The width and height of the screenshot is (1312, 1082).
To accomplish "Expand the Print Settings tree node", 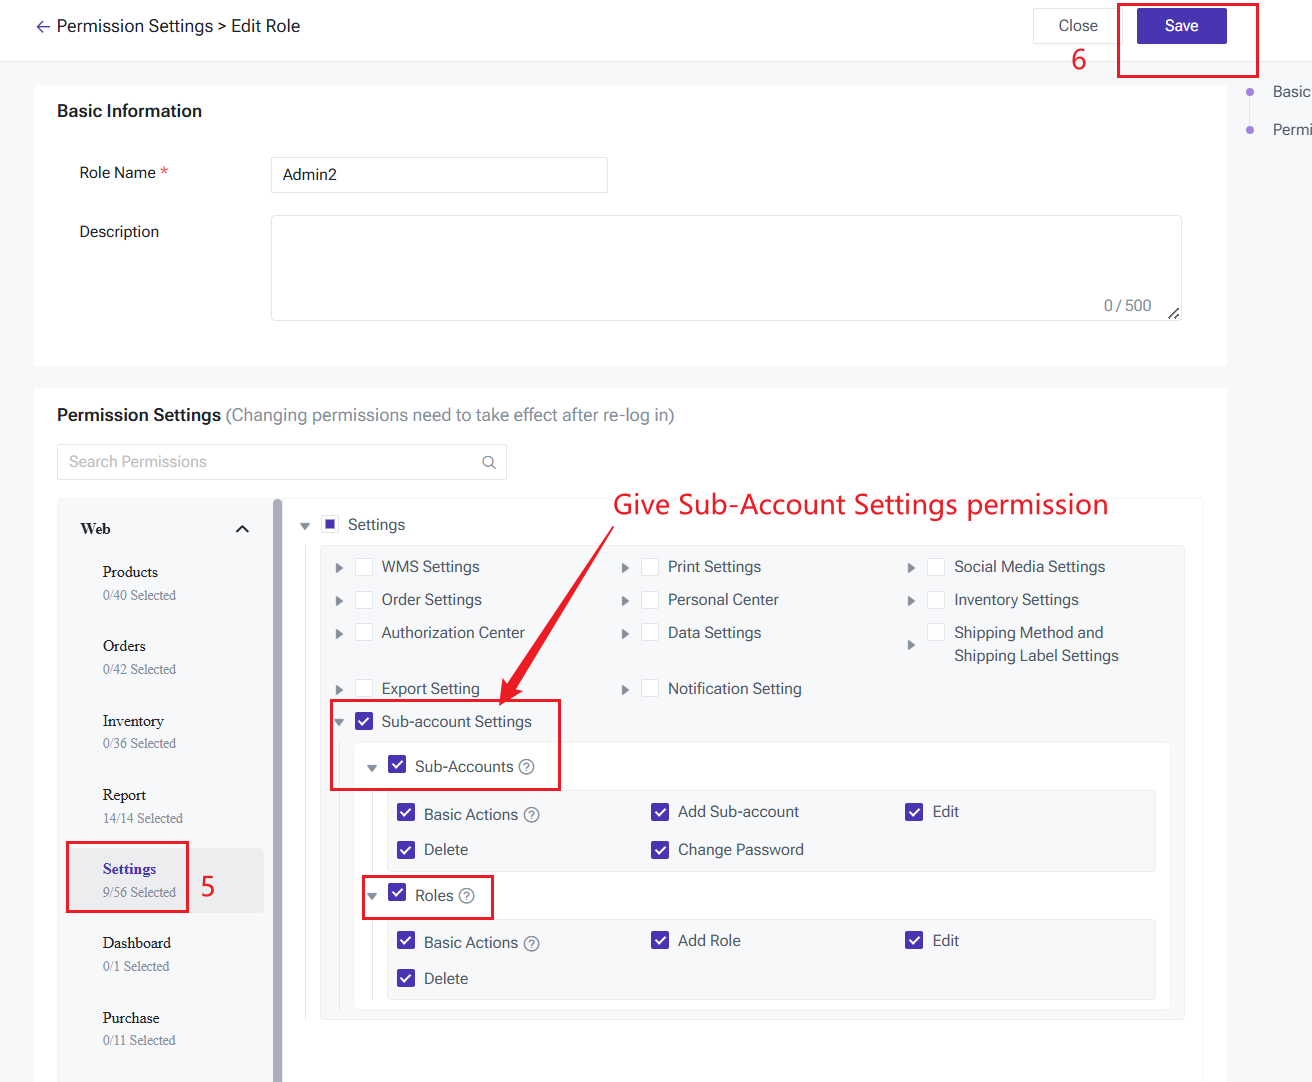I will (x=625, y=568).
